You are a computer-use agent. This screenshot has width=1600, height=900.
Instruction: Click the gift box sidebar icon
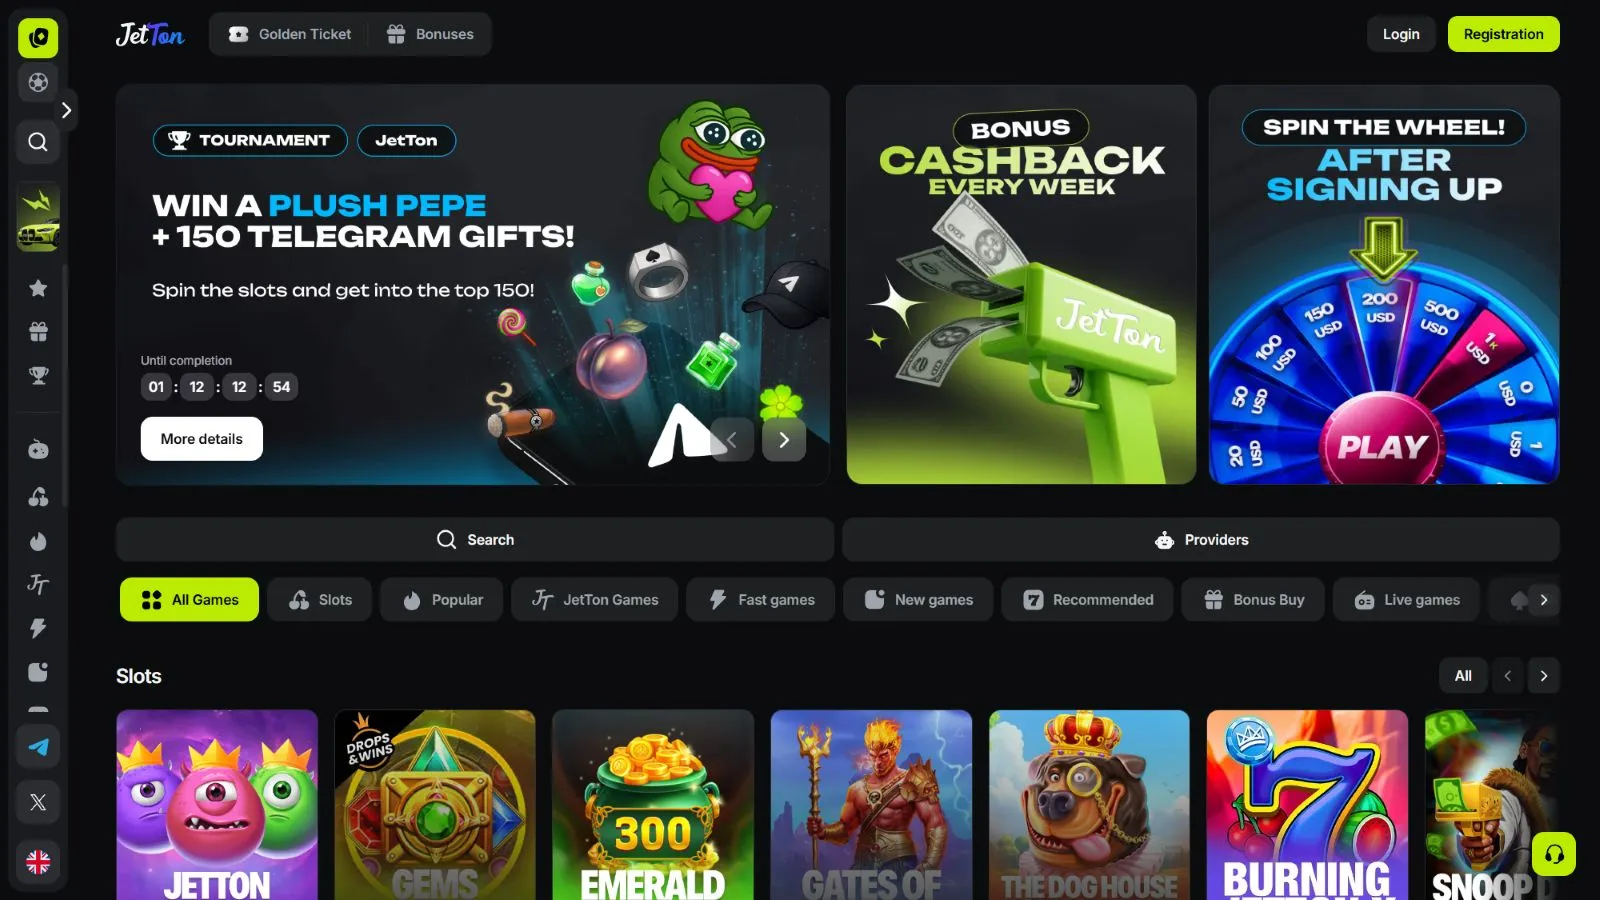(x=38, y=331)
